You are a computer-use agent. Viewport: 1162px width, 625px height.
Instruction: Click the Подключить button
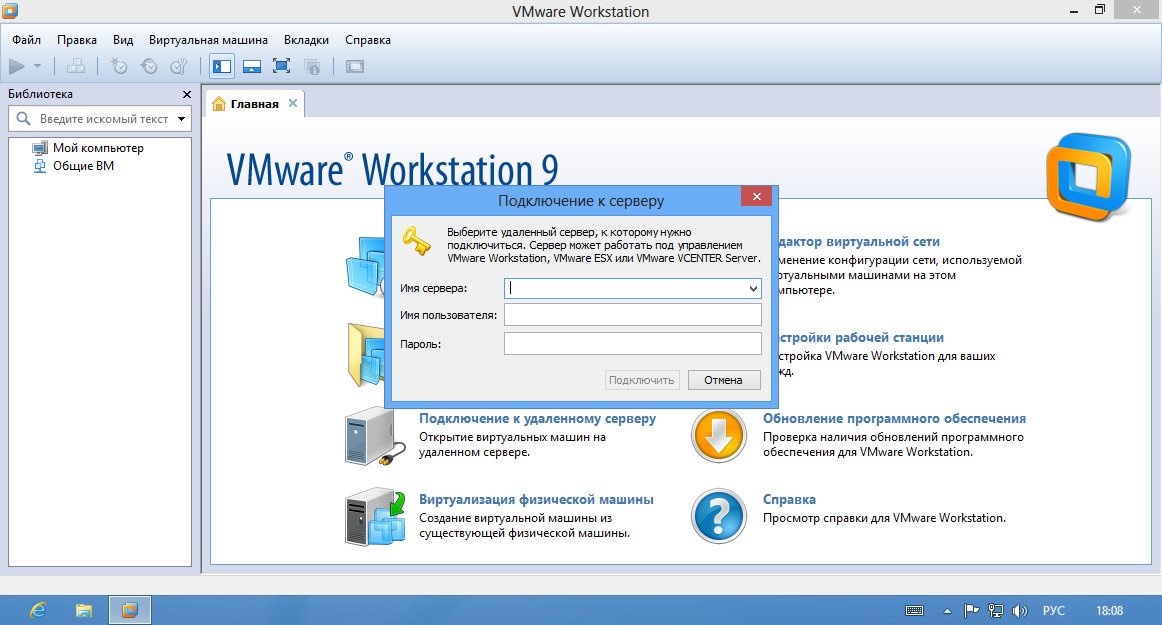[642, 380]
